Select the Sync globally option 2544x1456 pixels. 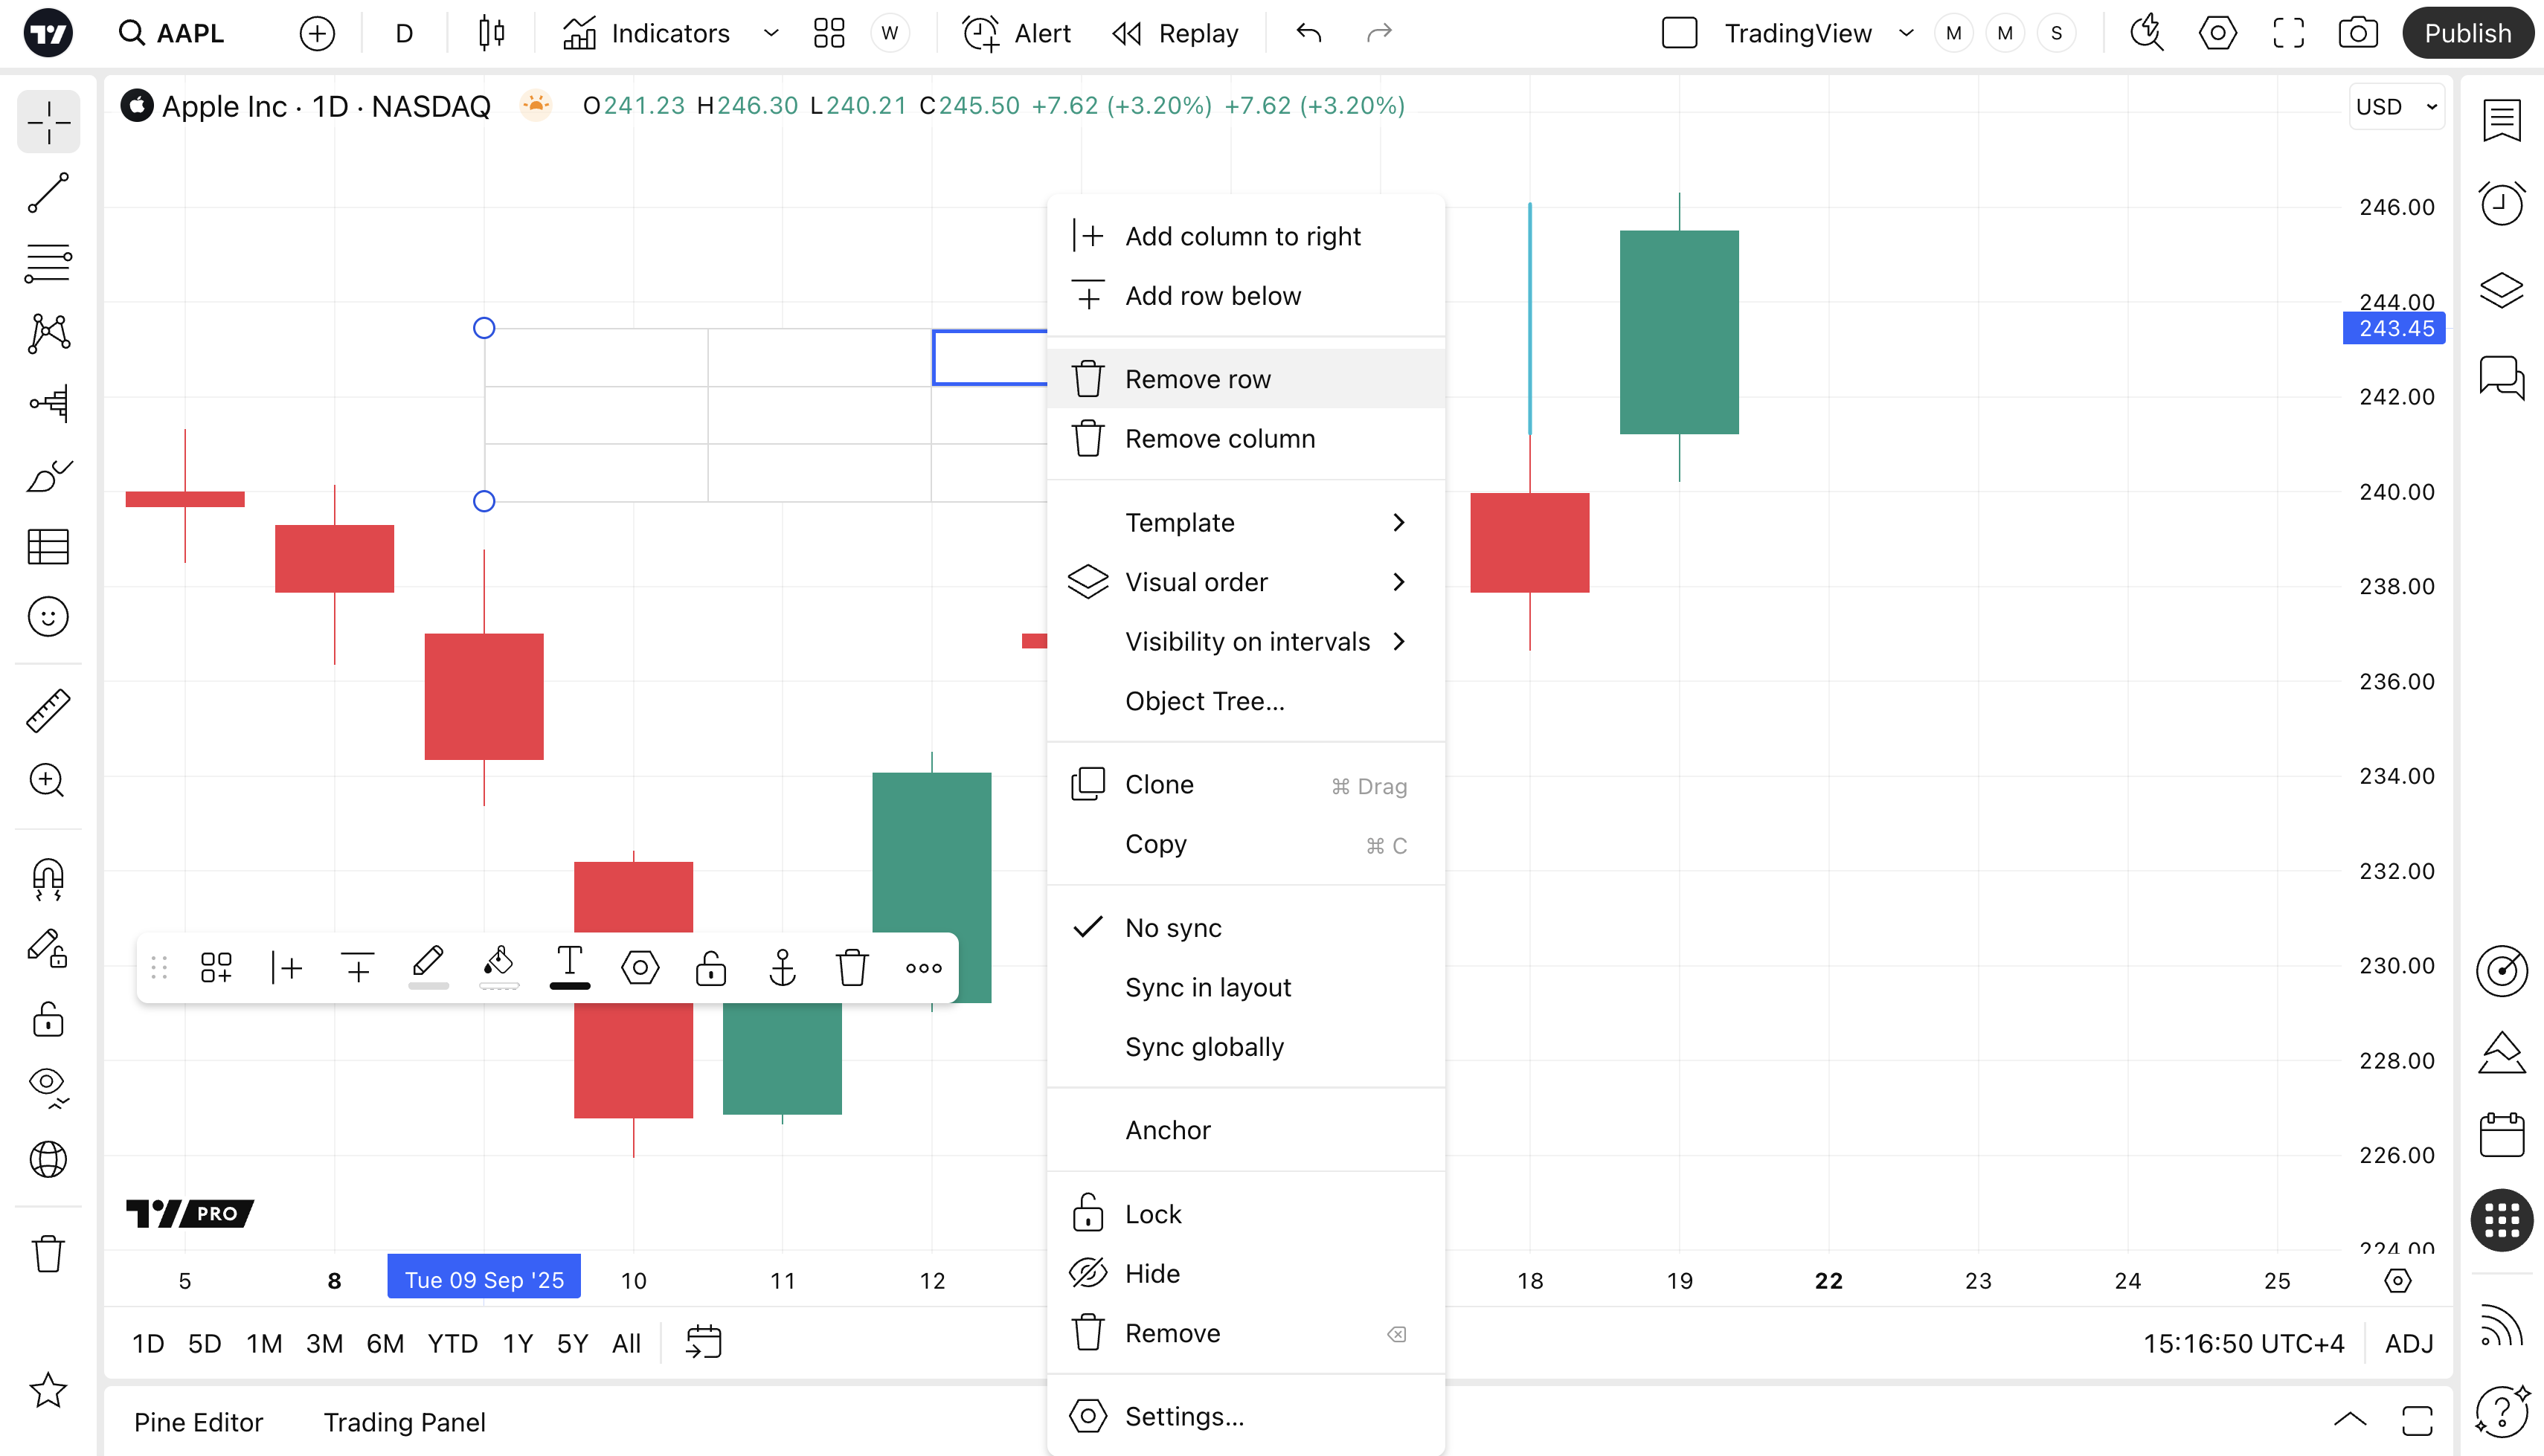(1204, 1046)
